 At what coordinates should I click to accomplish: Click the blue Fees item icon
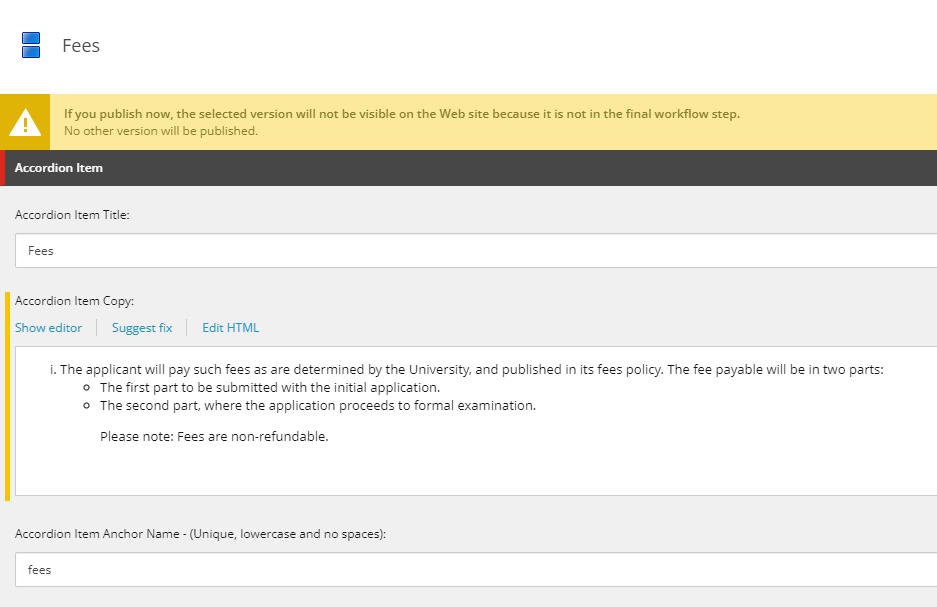[x=31, y=45]
